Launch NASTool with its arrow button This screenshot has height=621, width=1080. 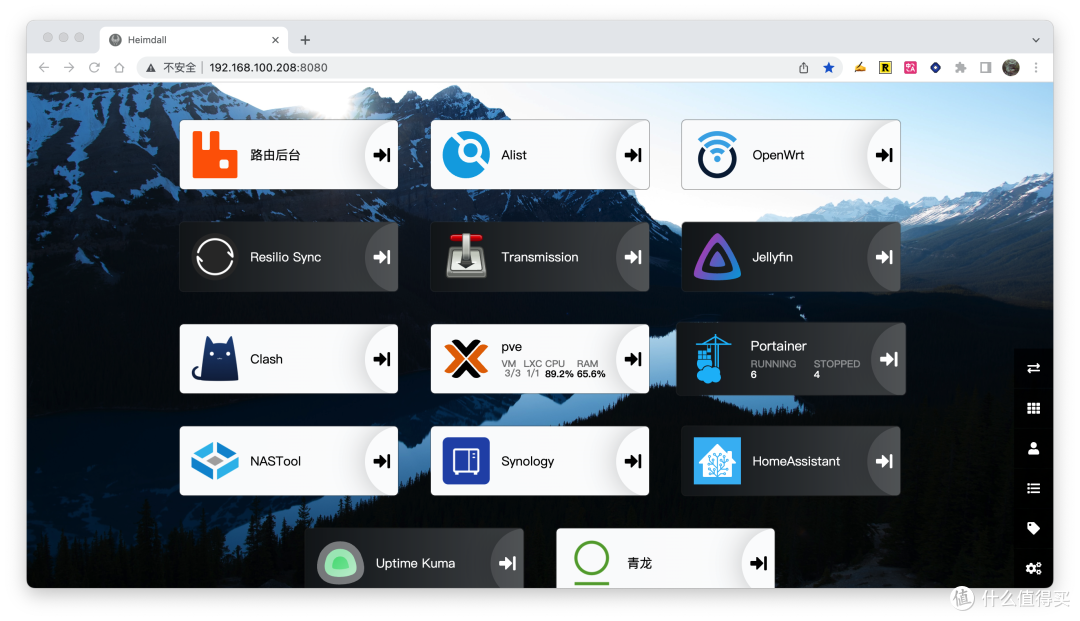(382, 461)
